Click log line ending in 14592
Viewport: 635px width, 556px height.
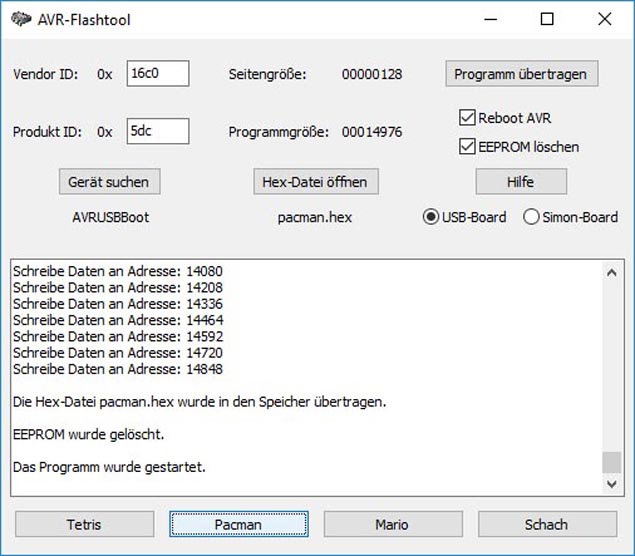point(118,336)
